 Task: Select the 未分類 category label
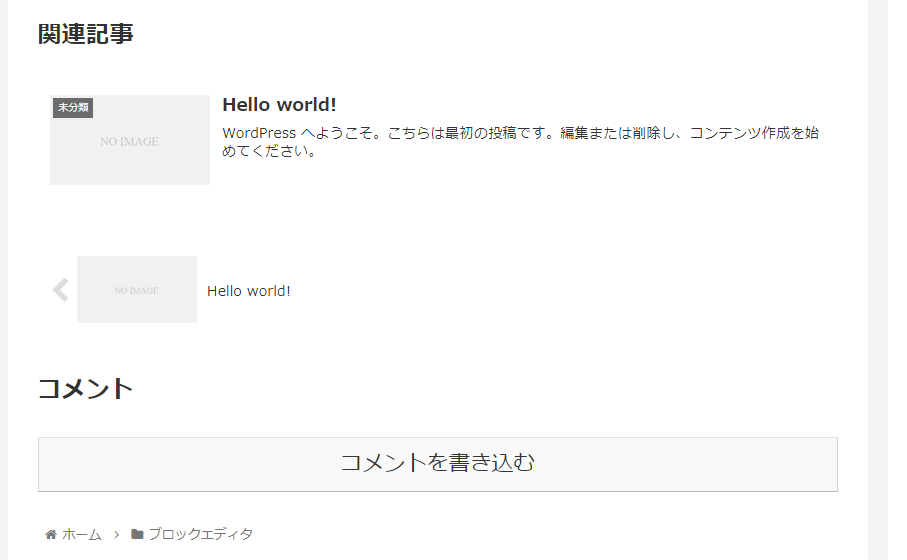coord(73,108)
